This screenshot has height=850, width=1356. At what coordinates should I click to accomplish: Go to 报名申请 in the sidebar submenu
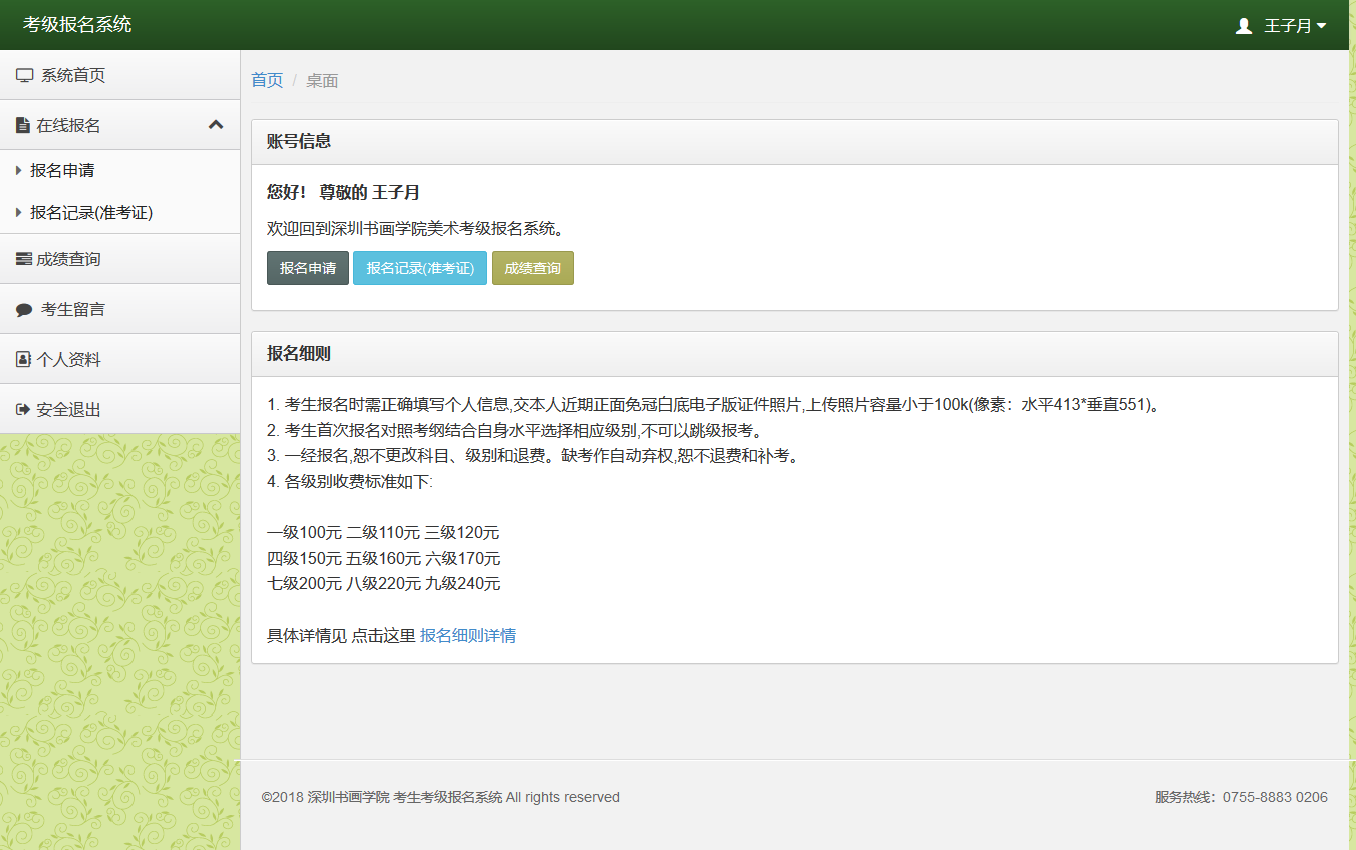[x=120, y=171]
